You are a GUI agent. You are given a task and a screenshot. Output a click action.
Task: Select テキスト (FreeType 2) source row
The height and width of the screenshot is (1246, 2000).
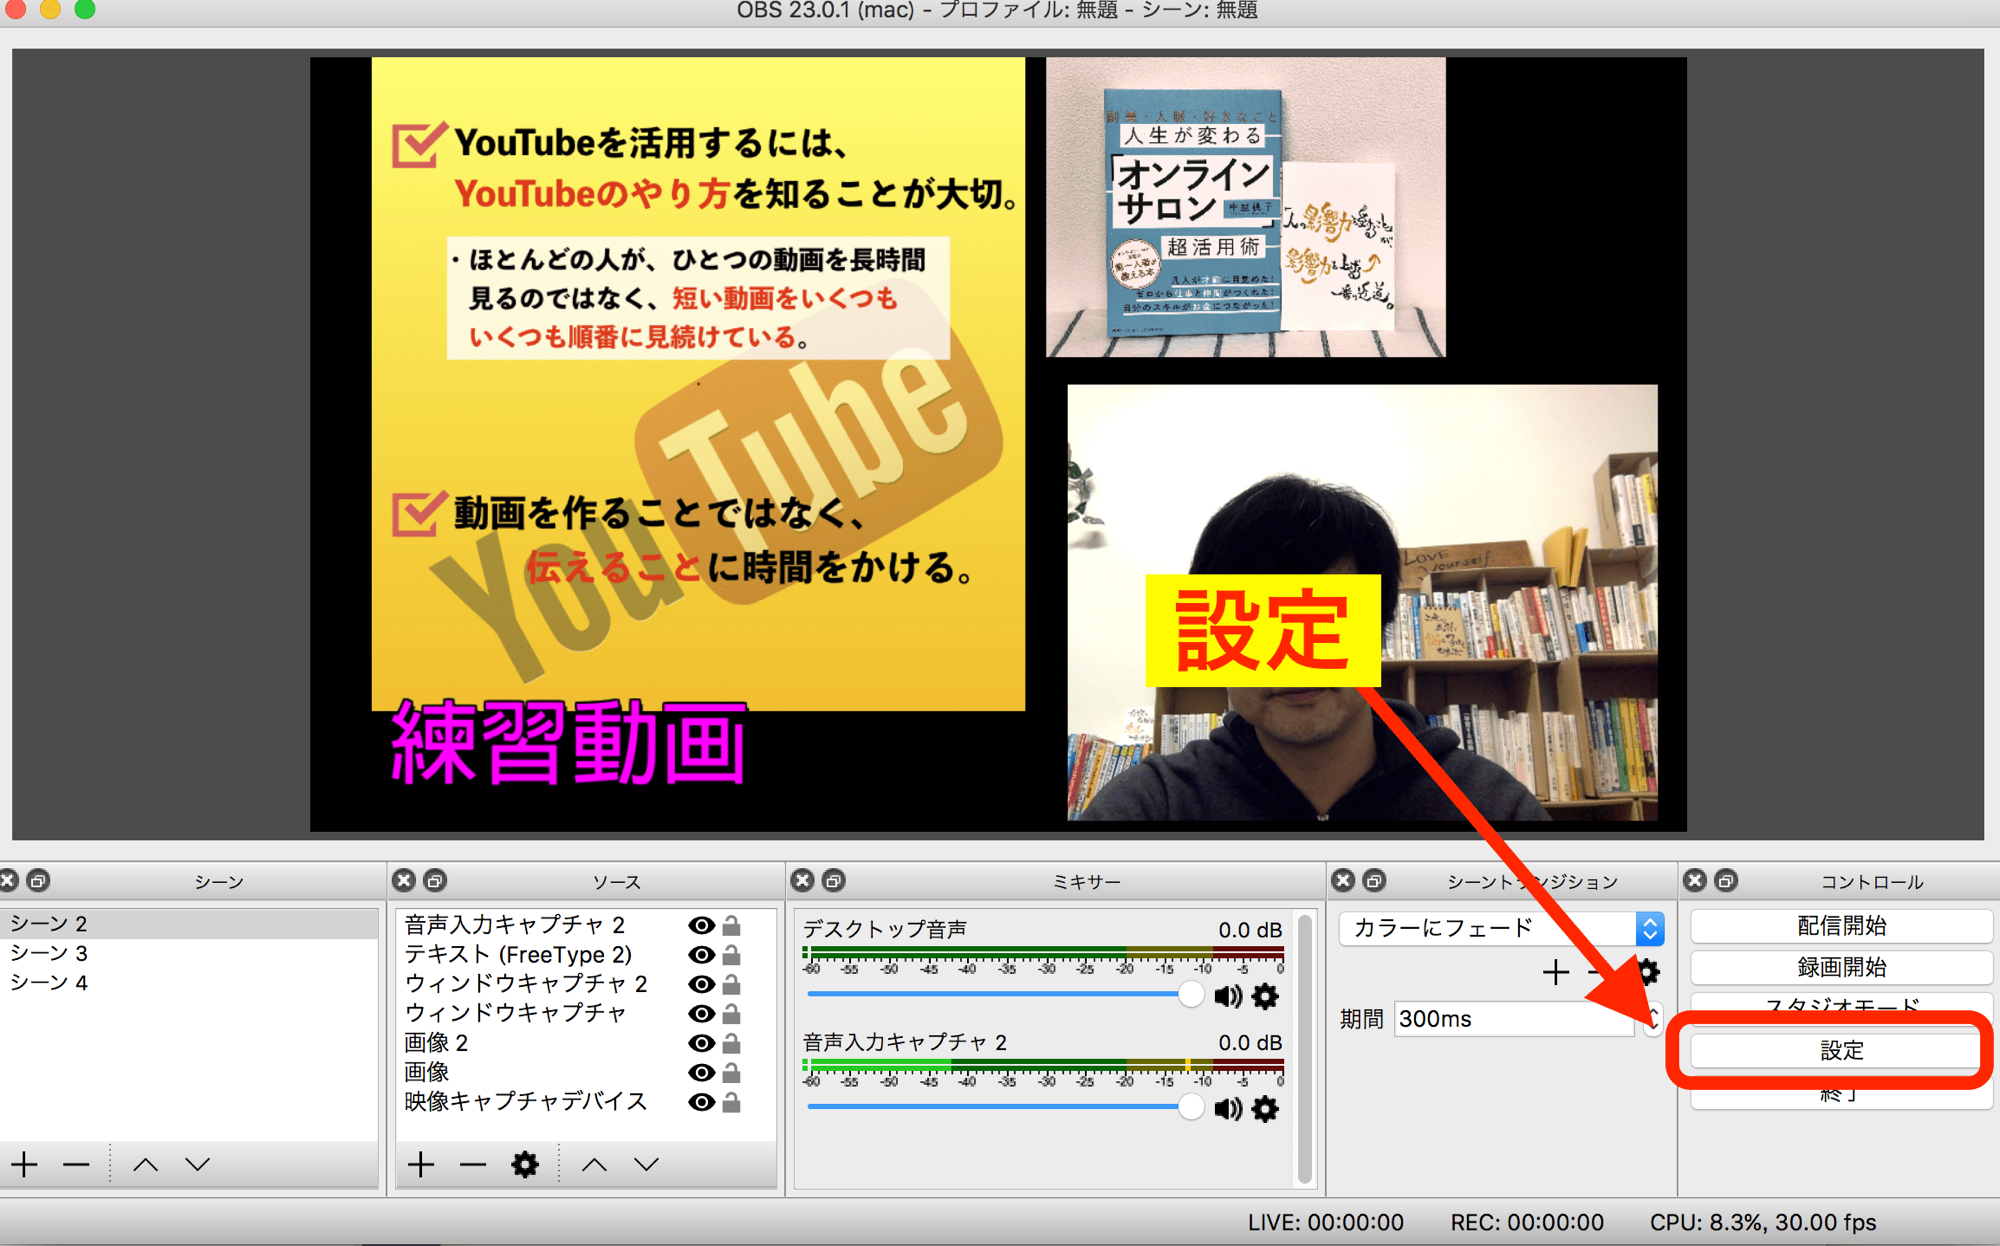tap(586, 955)
